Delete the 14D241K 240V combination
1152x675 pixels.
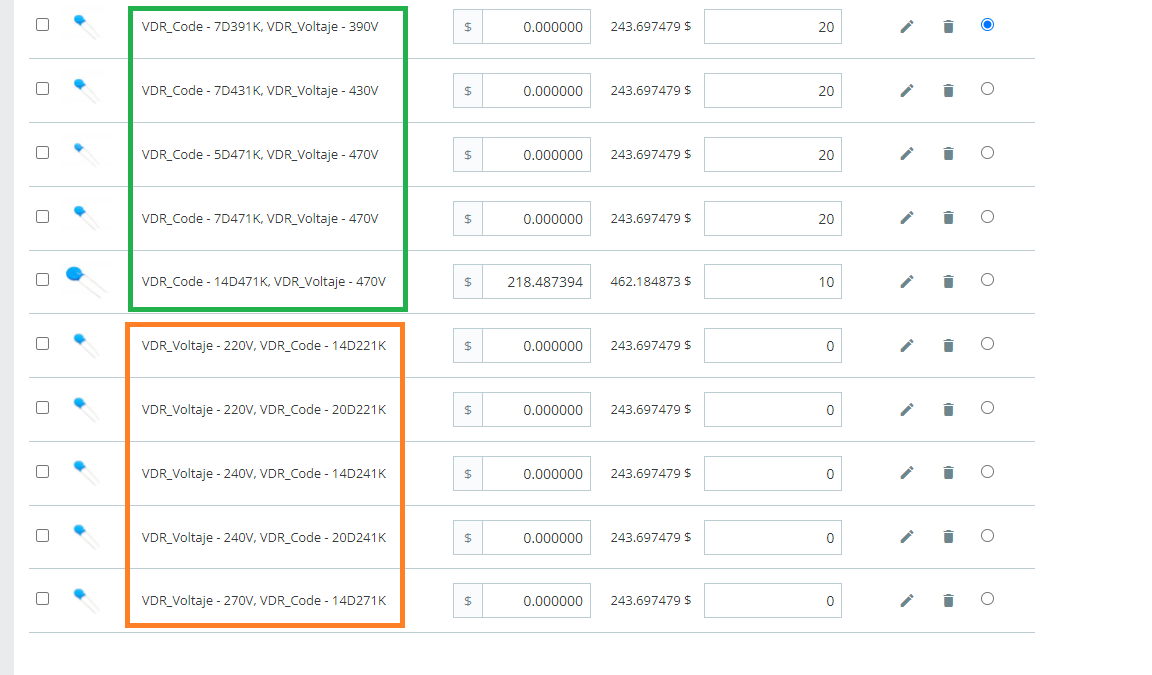click(948, 472)
